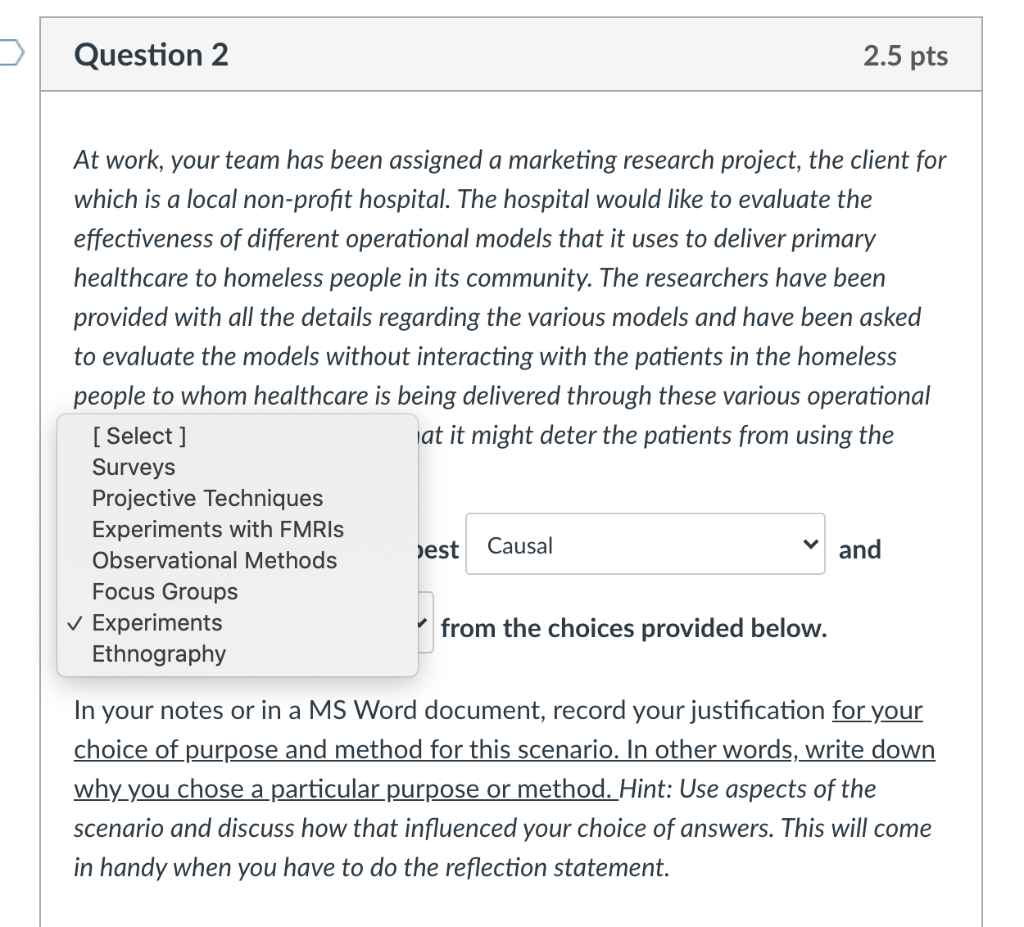Select "Surveys" from the open dropdown
The image size is (1024, 927).
133,466
